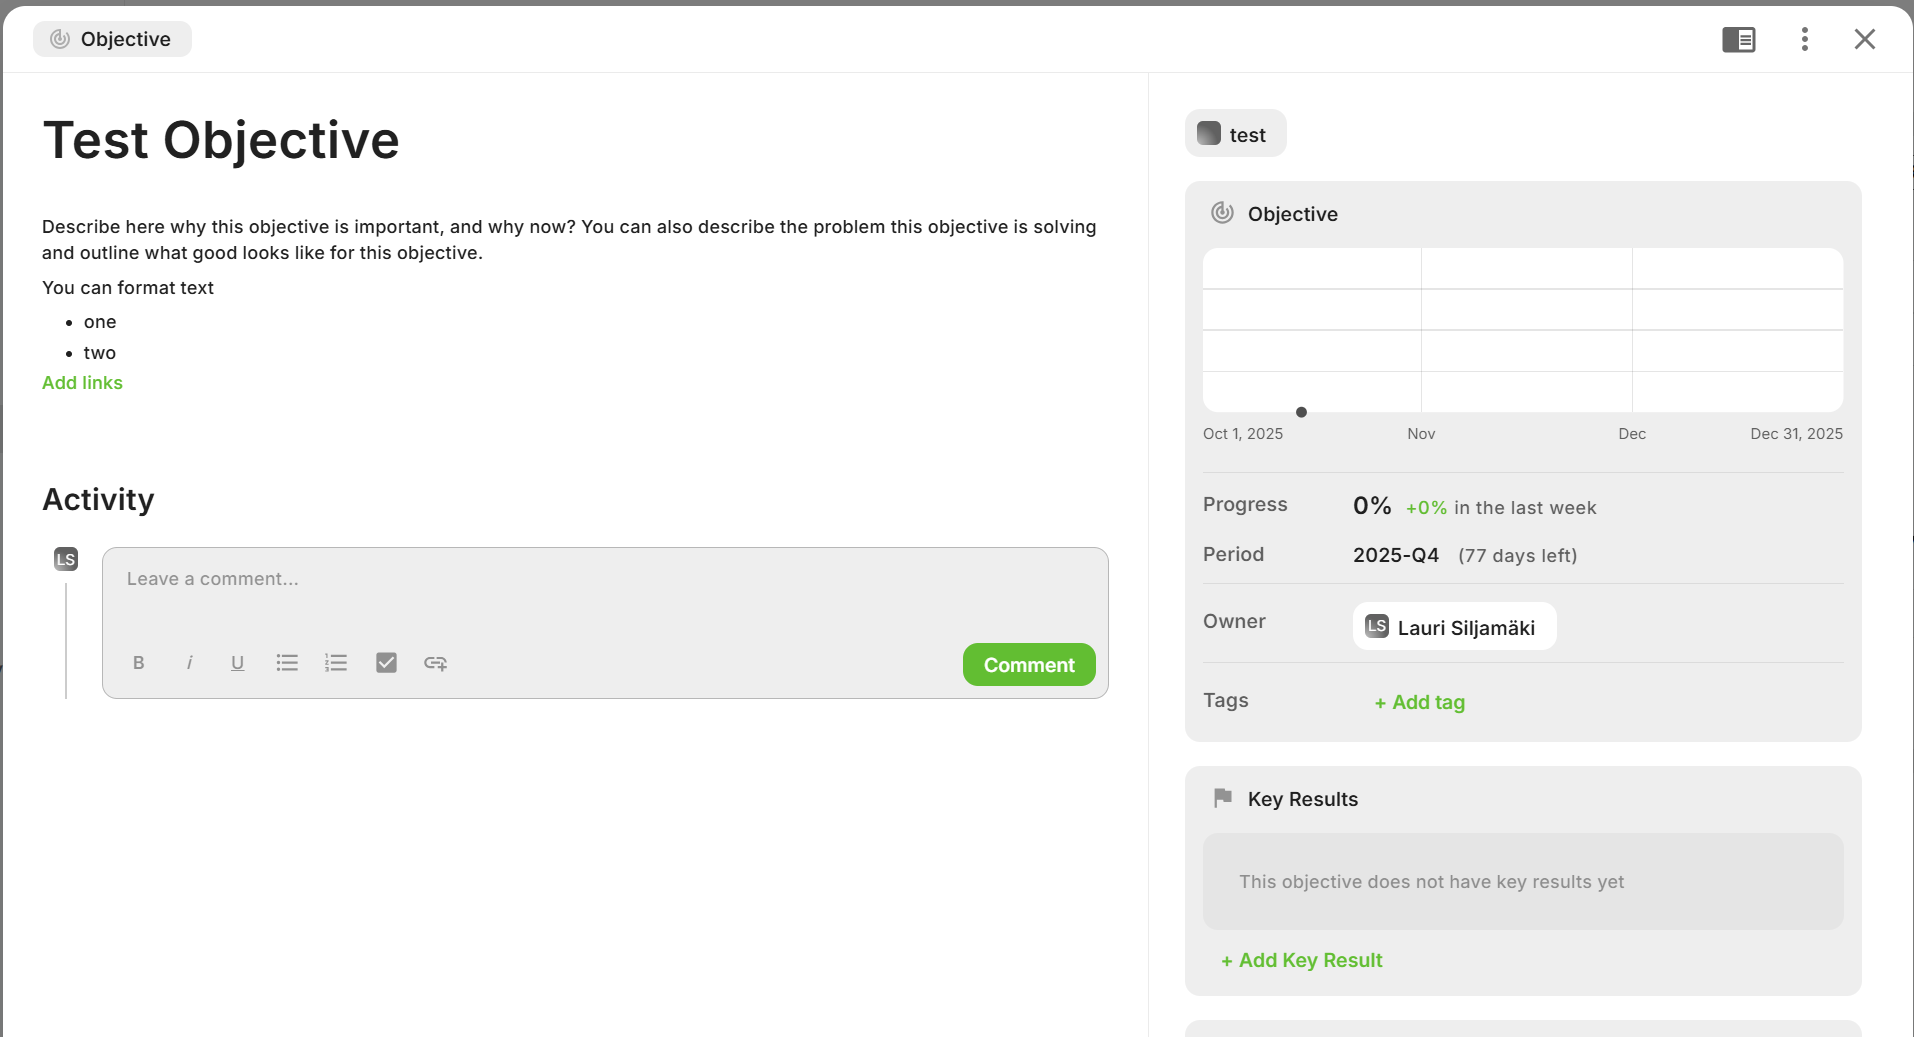
Task: Apply italic formatting in comment box
Action: [189, 663]
